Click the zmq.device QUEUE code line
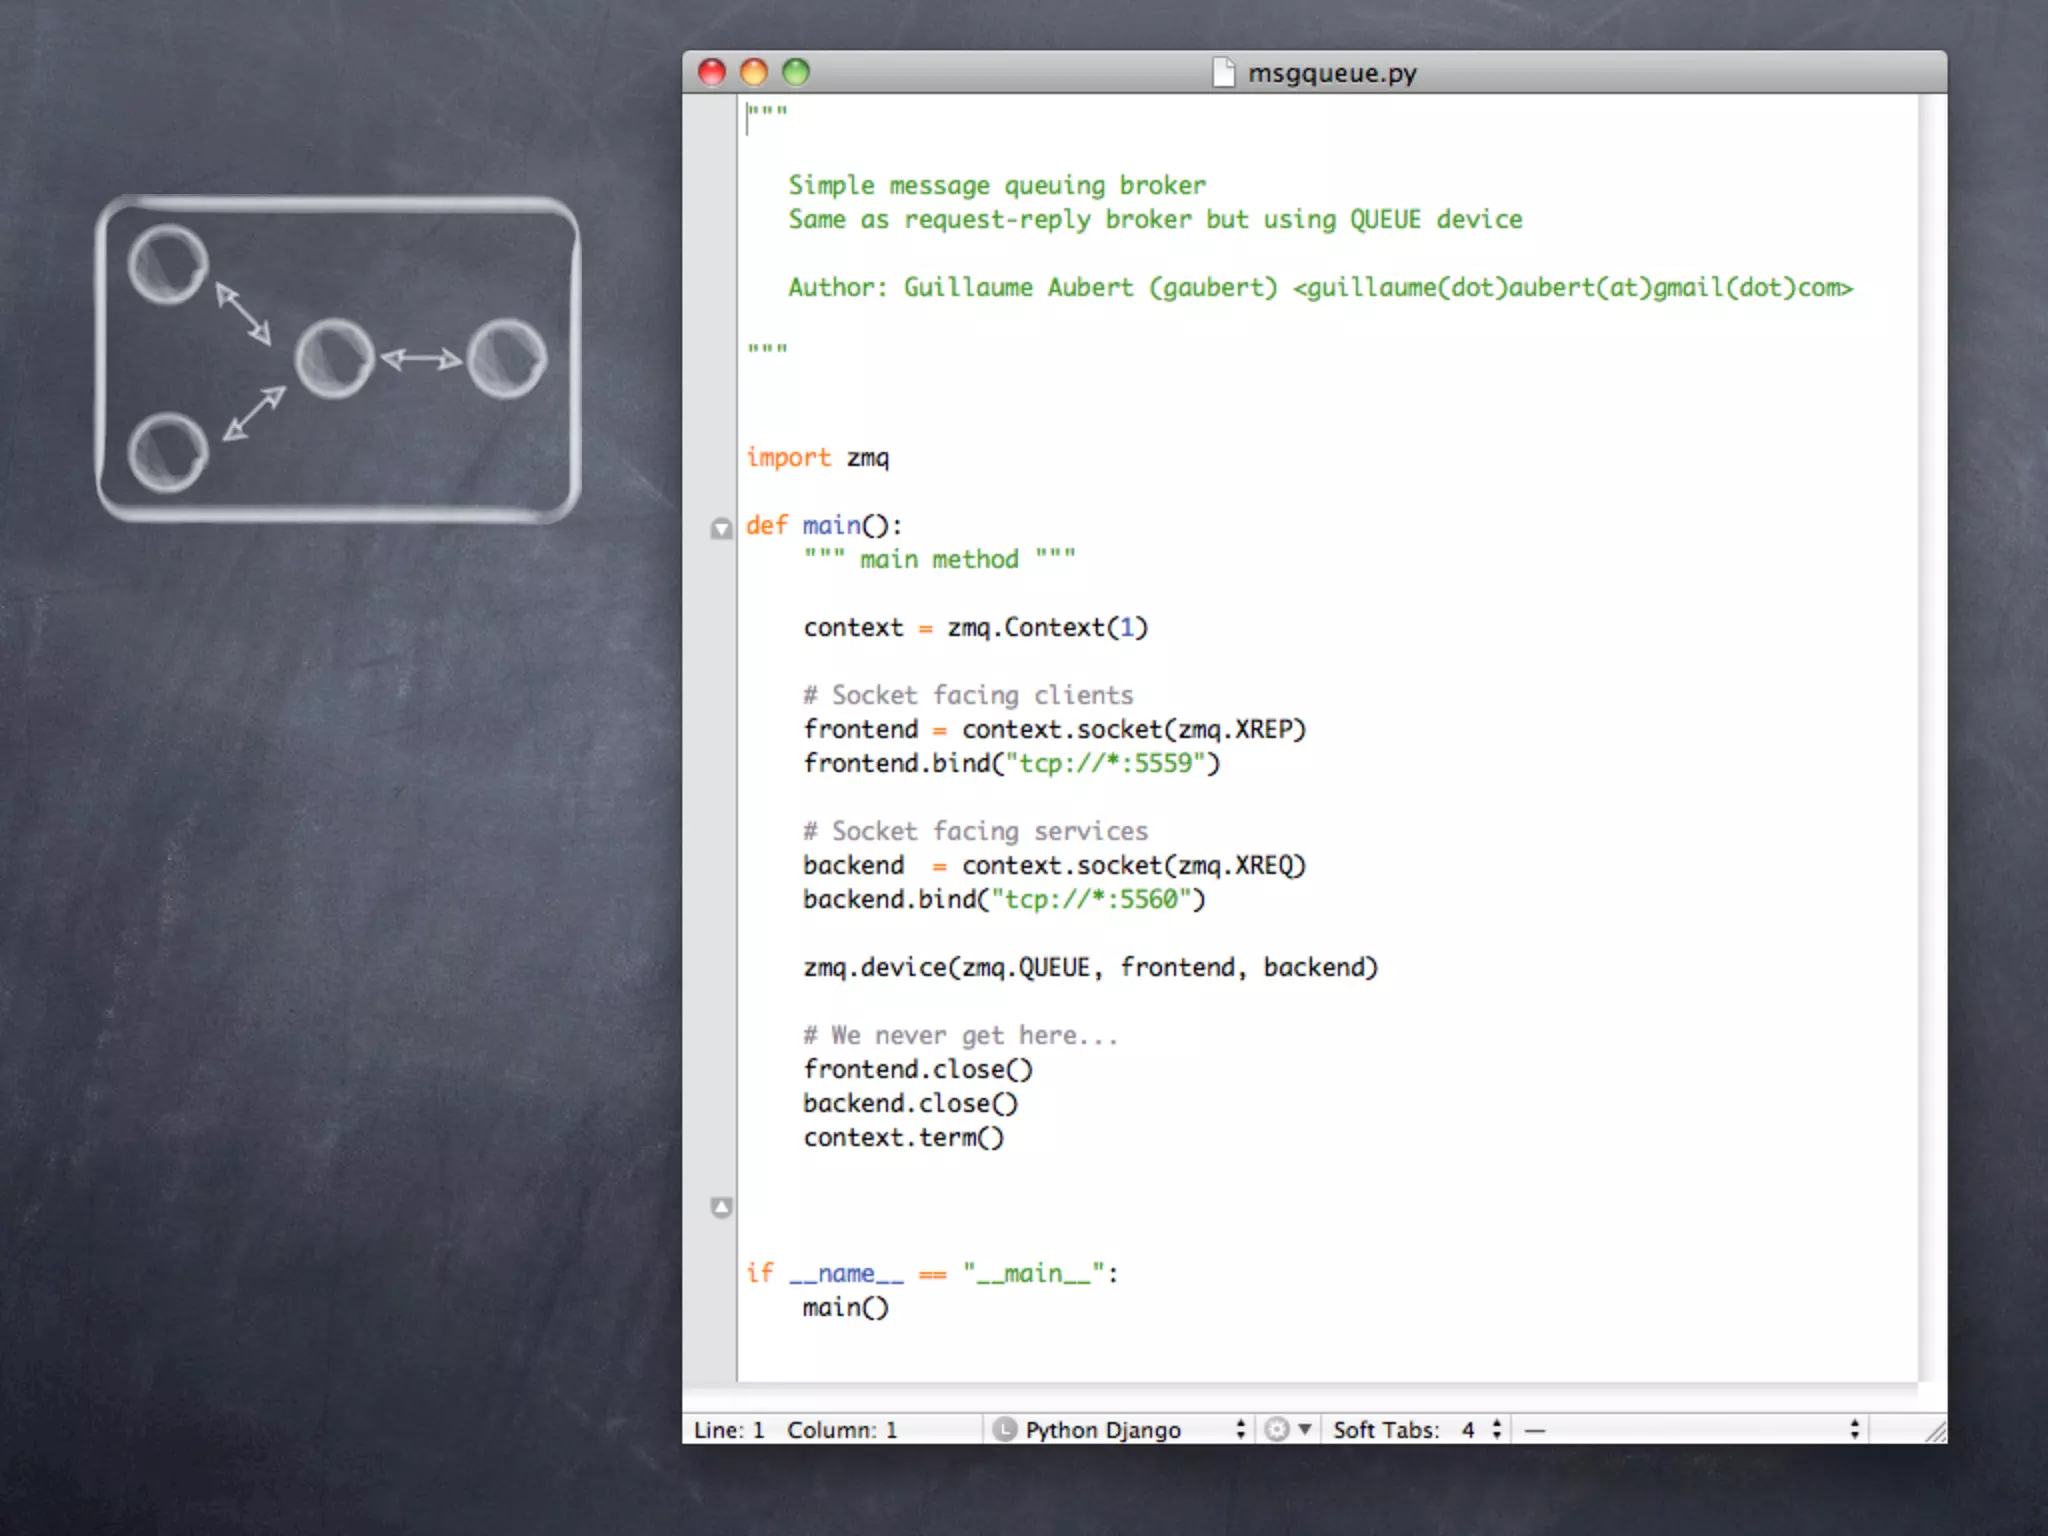 1090,967
